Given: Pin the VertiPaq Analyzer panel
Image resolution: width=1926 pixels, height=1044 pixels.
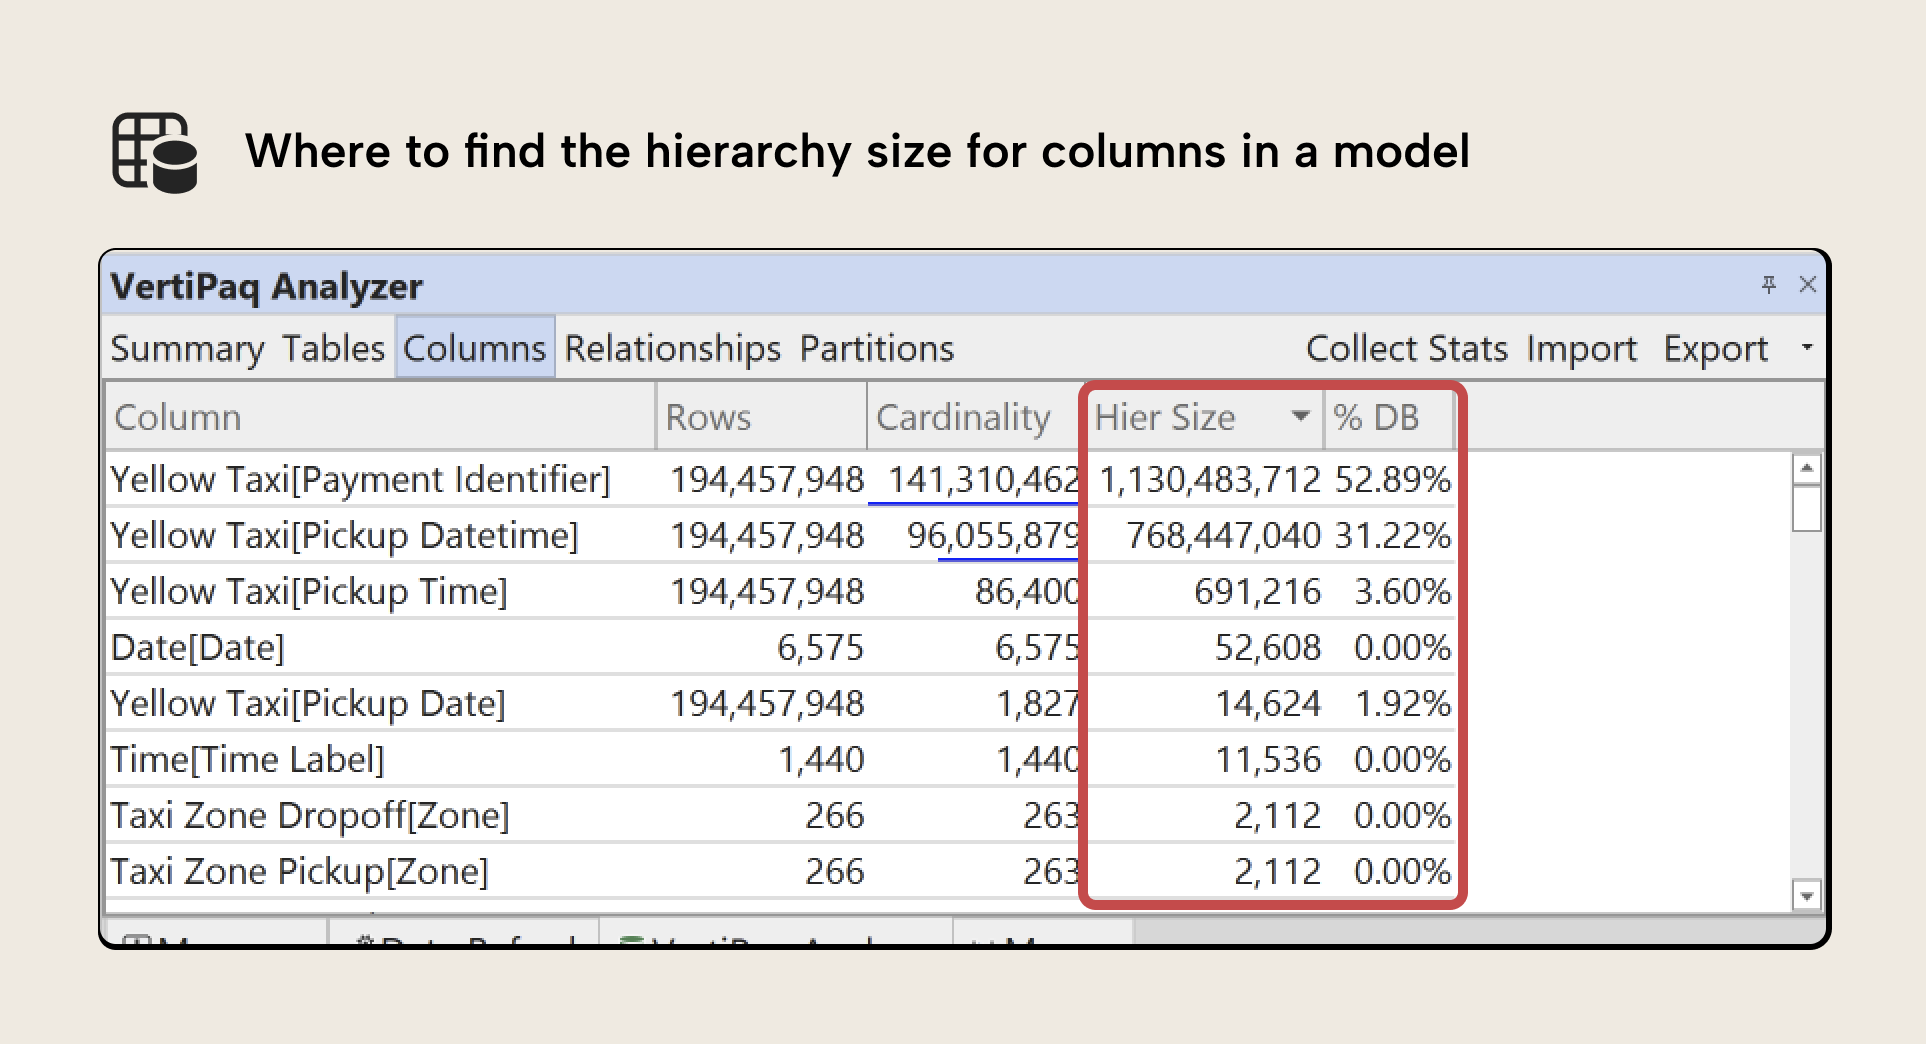Looking at the screenshot, I should pos(1770,285).
